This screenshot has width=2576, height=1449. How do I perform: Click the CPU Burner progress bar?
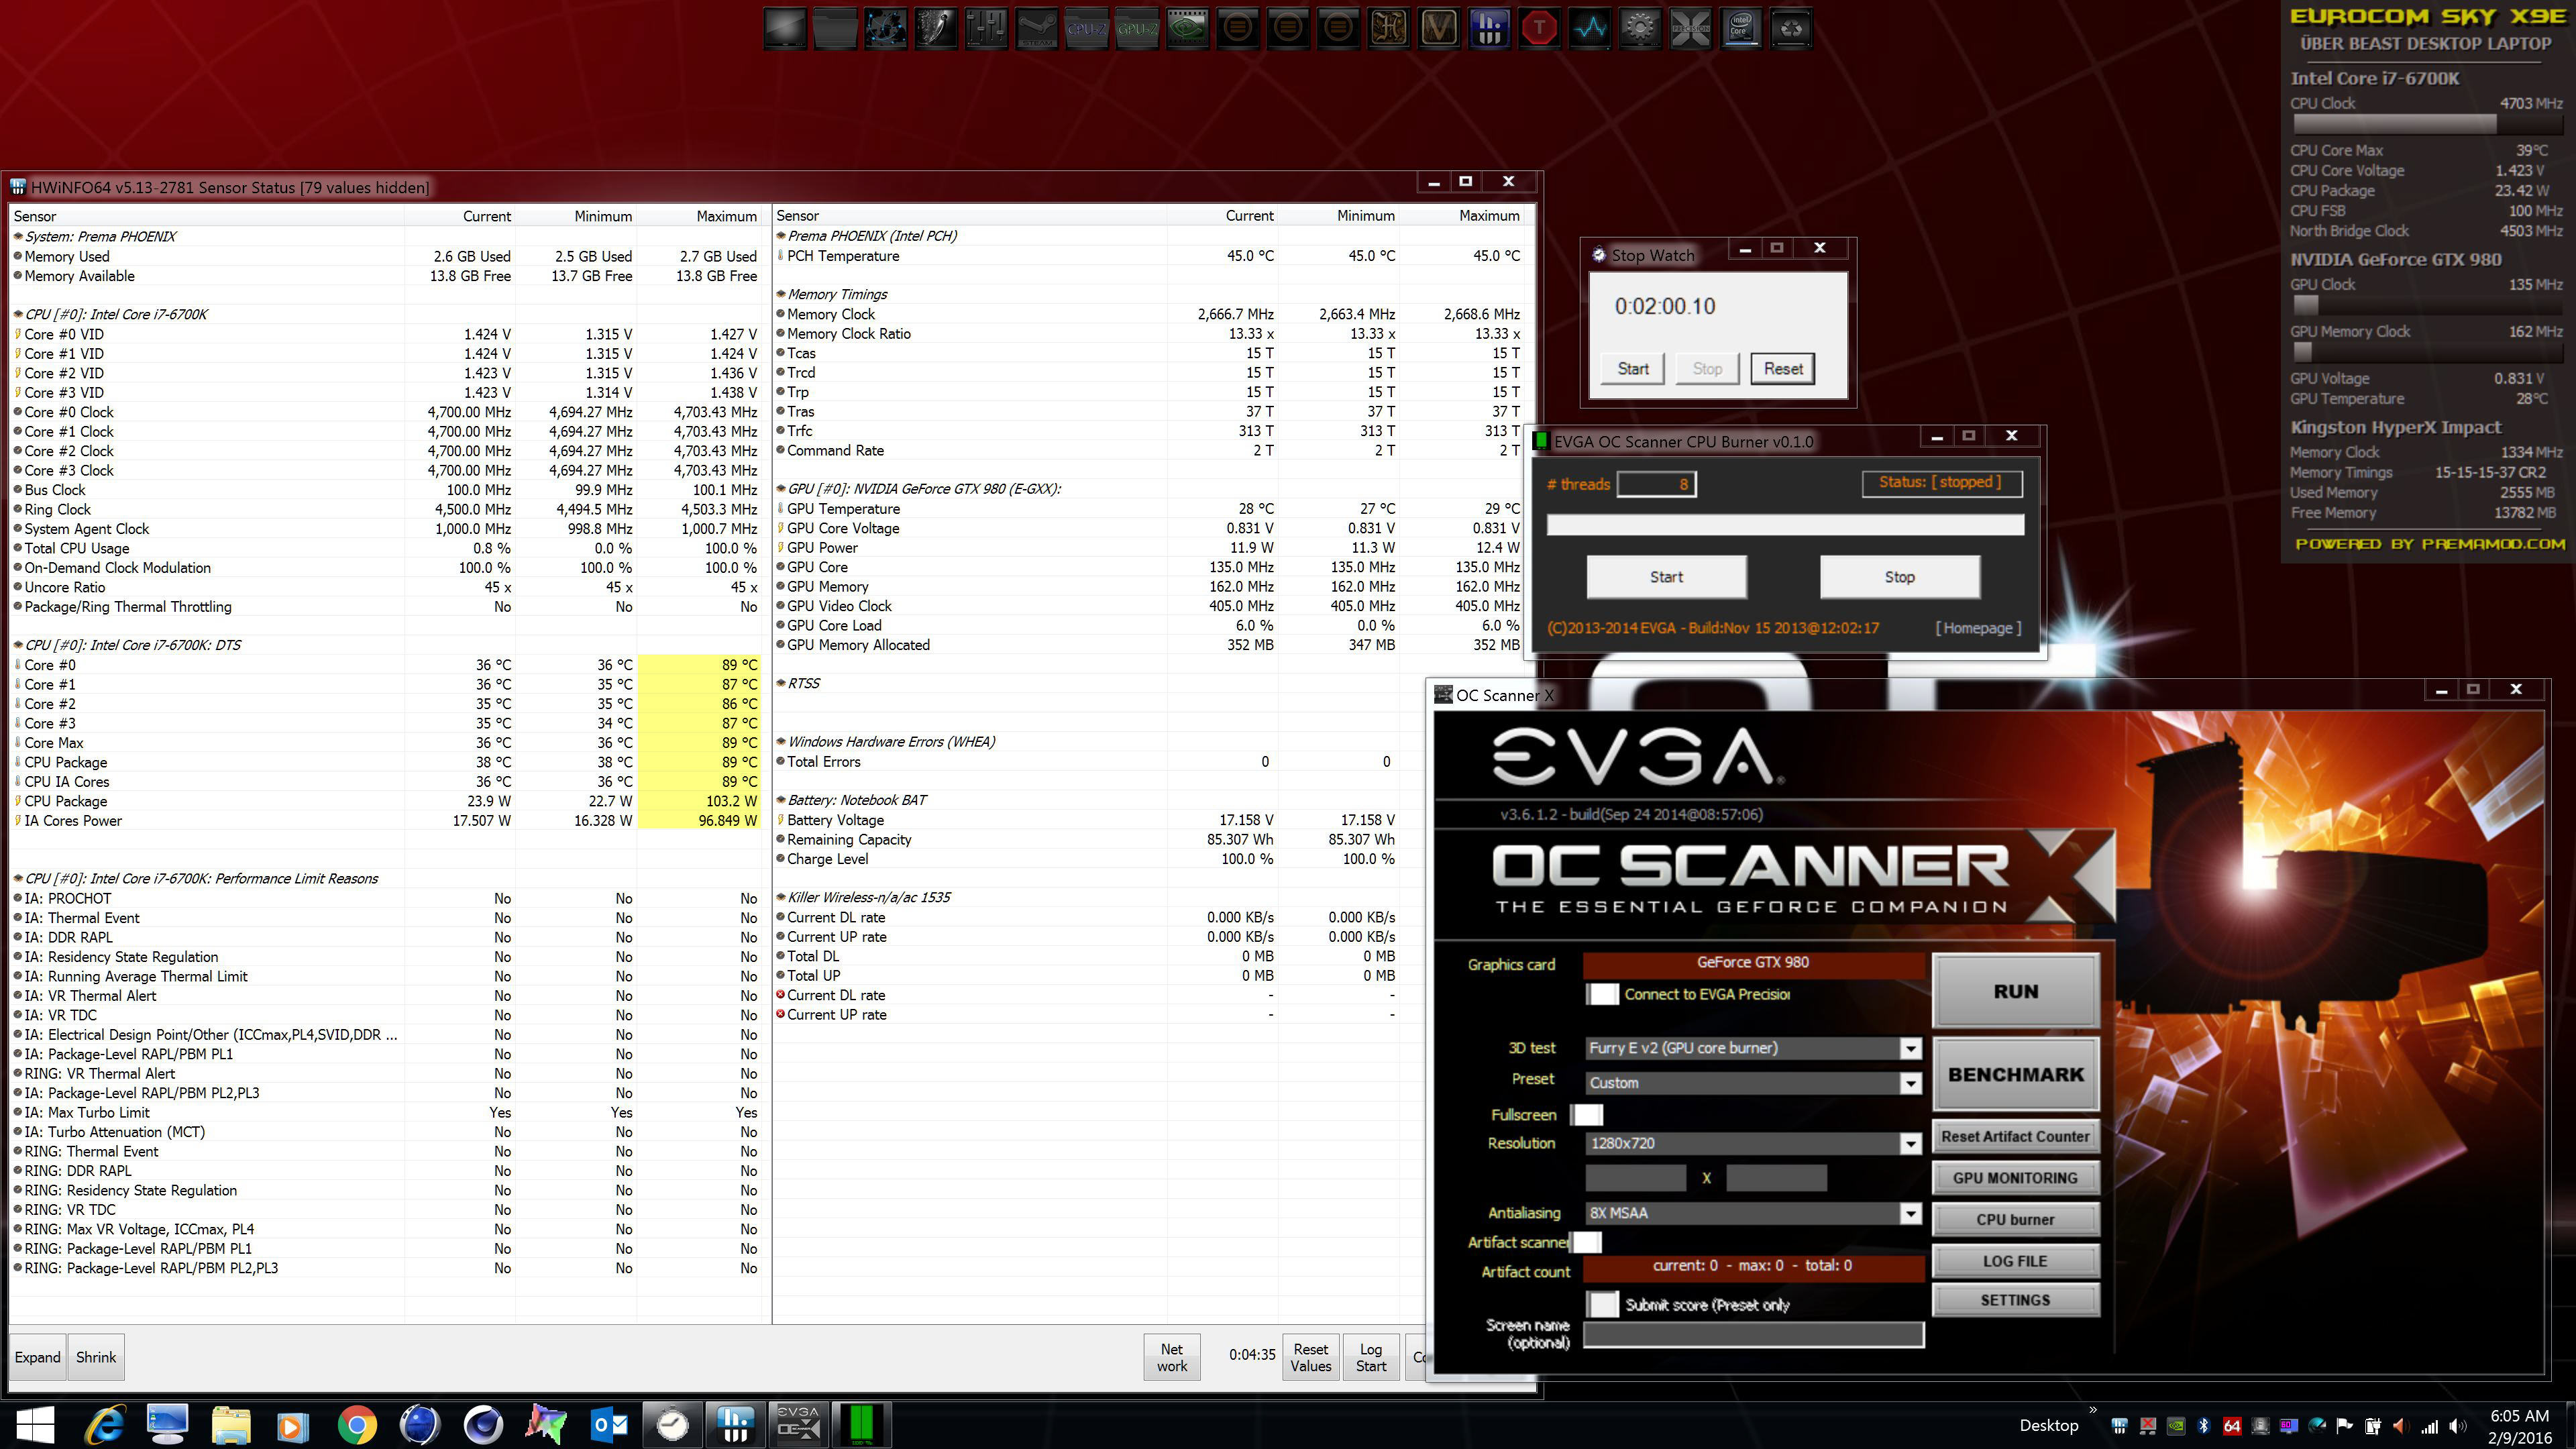(1785, 525)
